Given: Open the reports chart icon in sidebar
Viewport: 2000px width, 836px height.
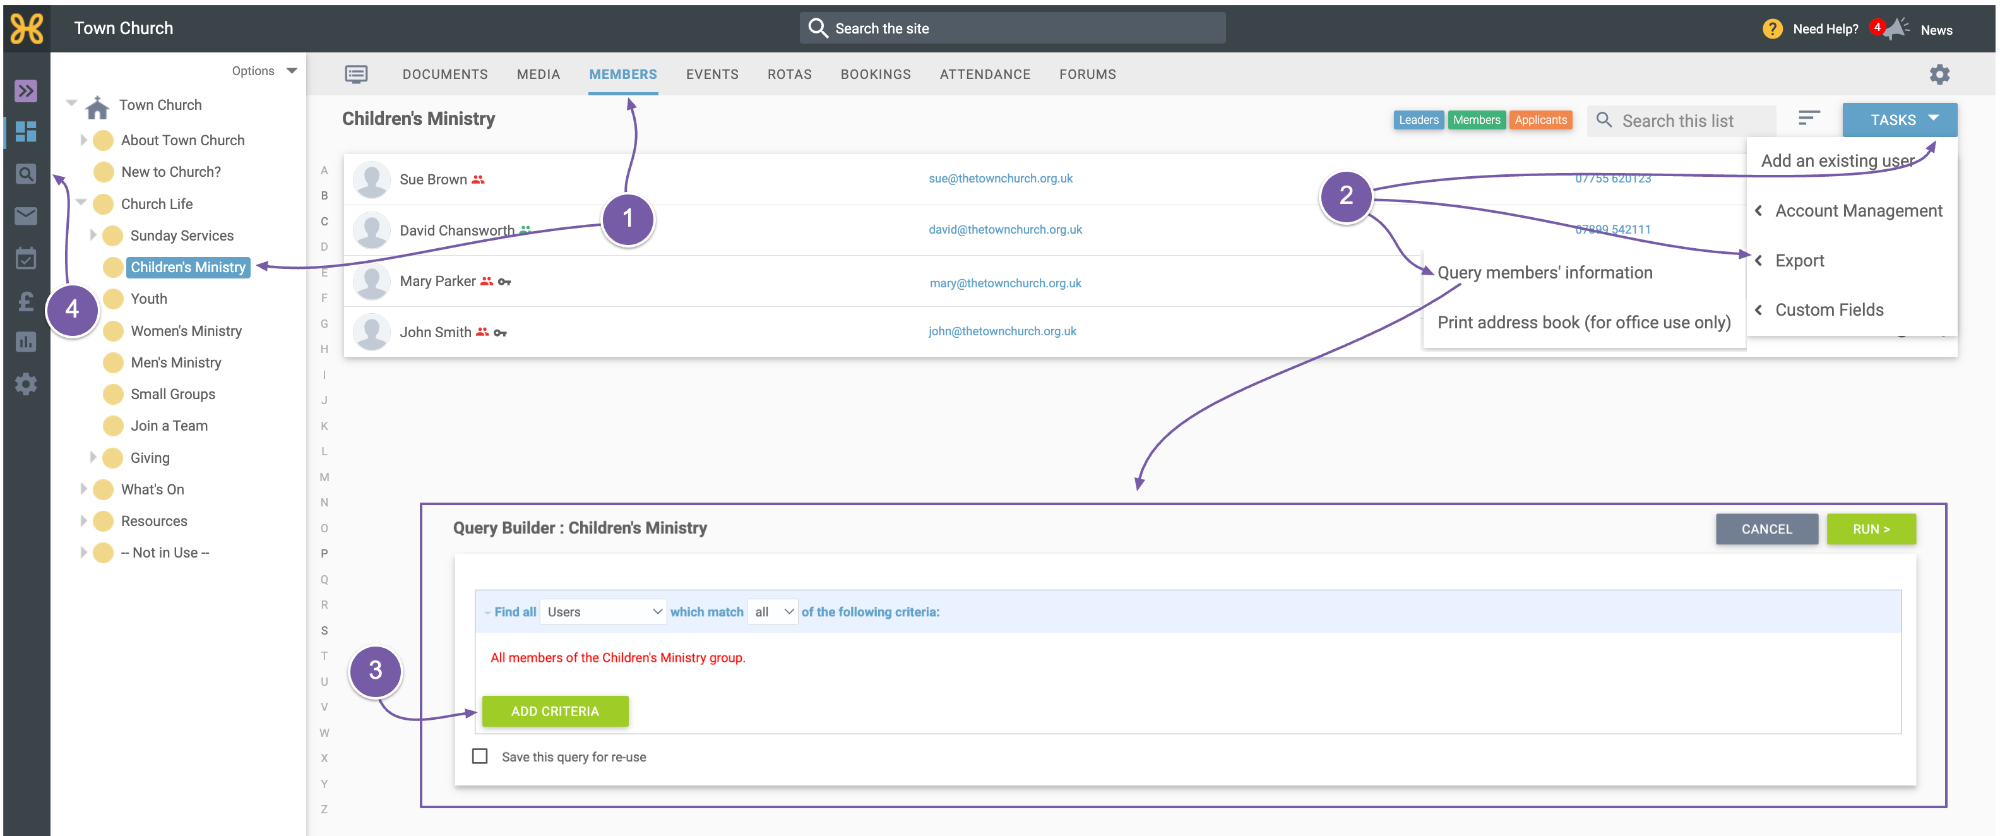Looking at the screenshot, I should pyautogui.click(x=26, y=342).
